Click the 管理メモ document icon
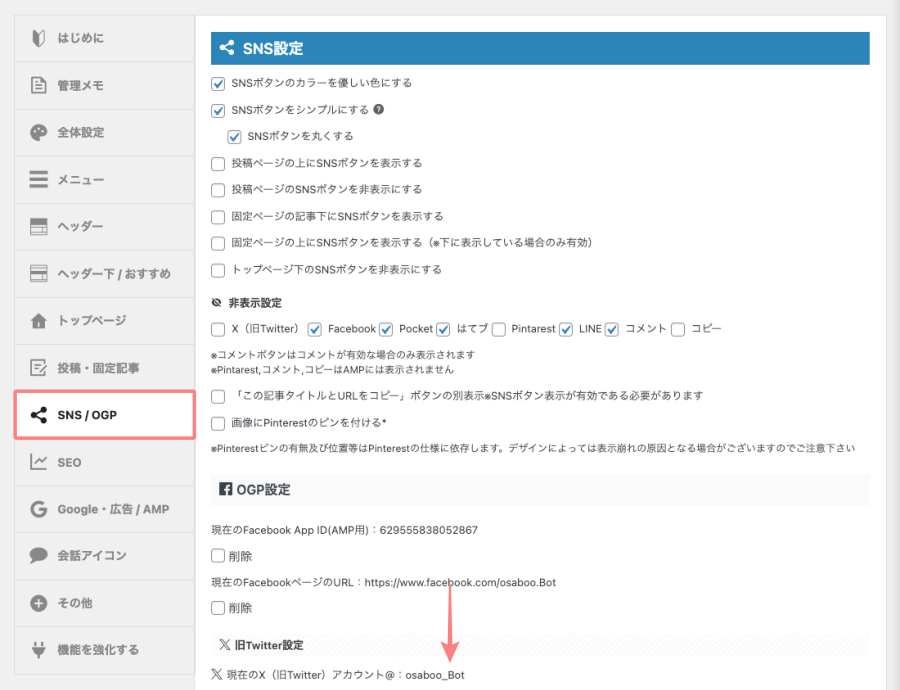900x690 pixels. point(40,85)
